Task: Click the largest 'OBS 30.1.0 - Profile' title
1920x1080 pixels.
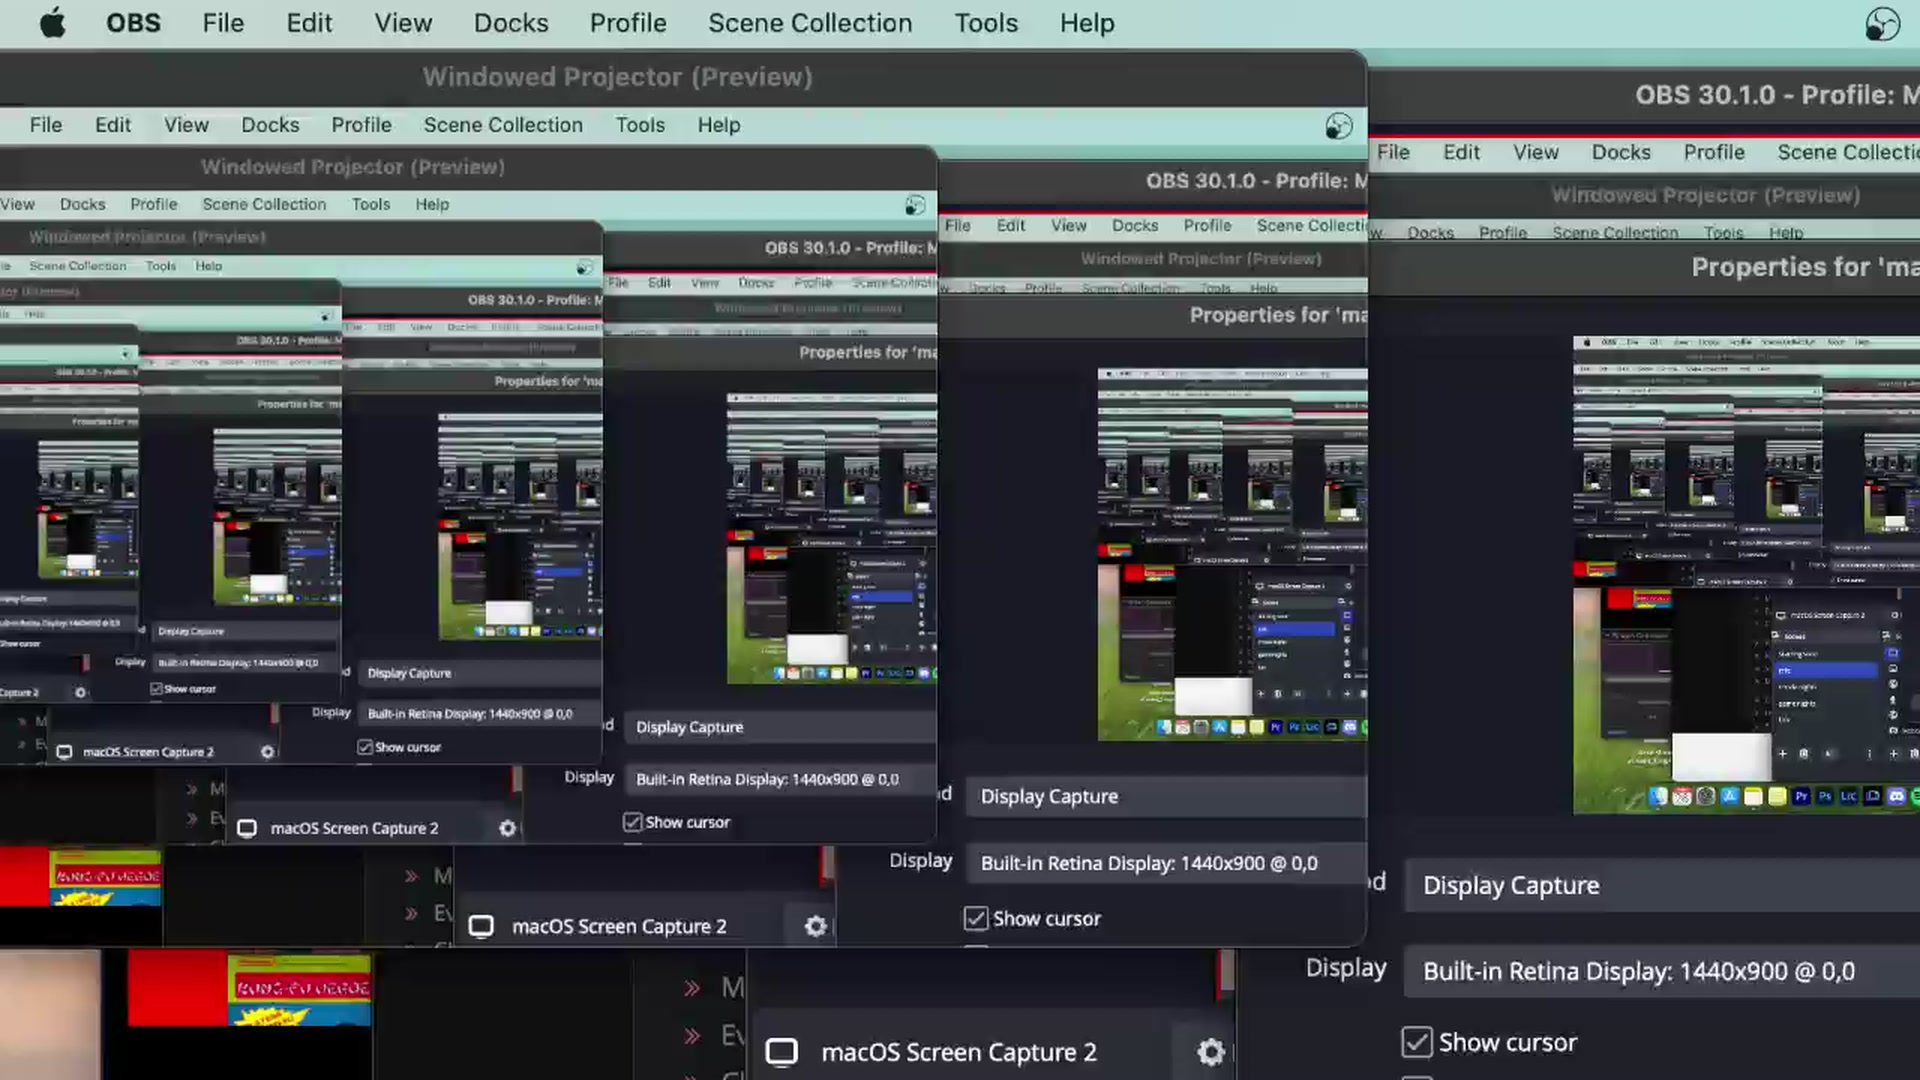Action: click(1777, 95)
